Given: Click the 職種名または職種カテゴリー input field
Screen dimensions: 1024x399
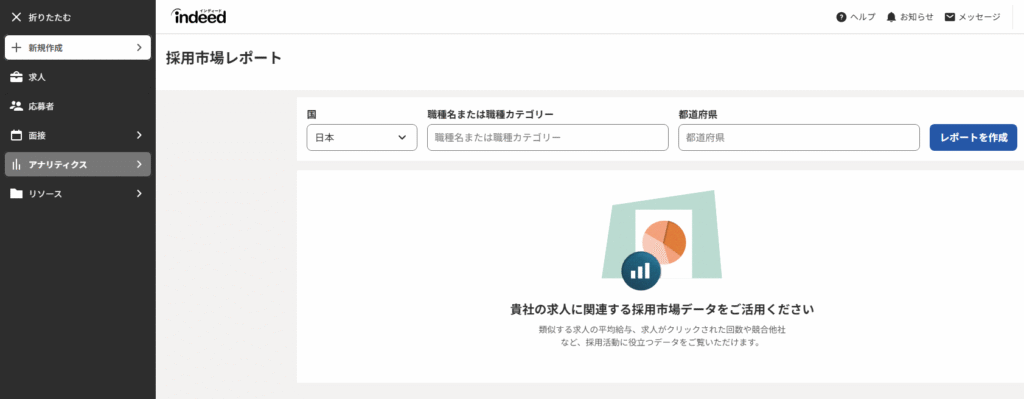Looking at the screenshot, I should click(548, 138).
